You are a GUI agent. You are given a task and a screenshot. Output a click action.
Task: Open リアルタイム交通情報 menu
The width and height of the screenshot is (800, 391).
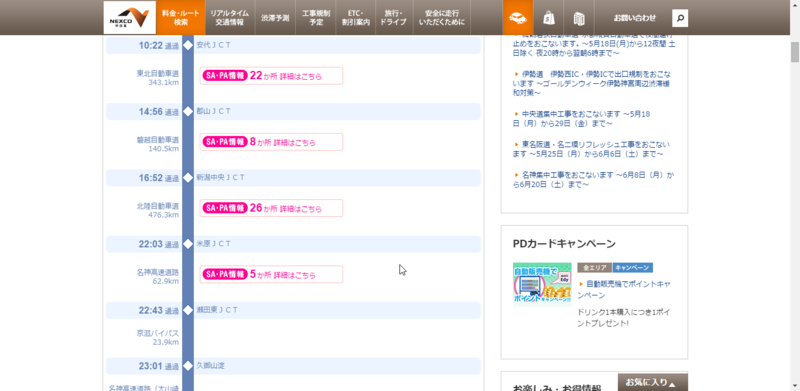[x=230, y=17]
